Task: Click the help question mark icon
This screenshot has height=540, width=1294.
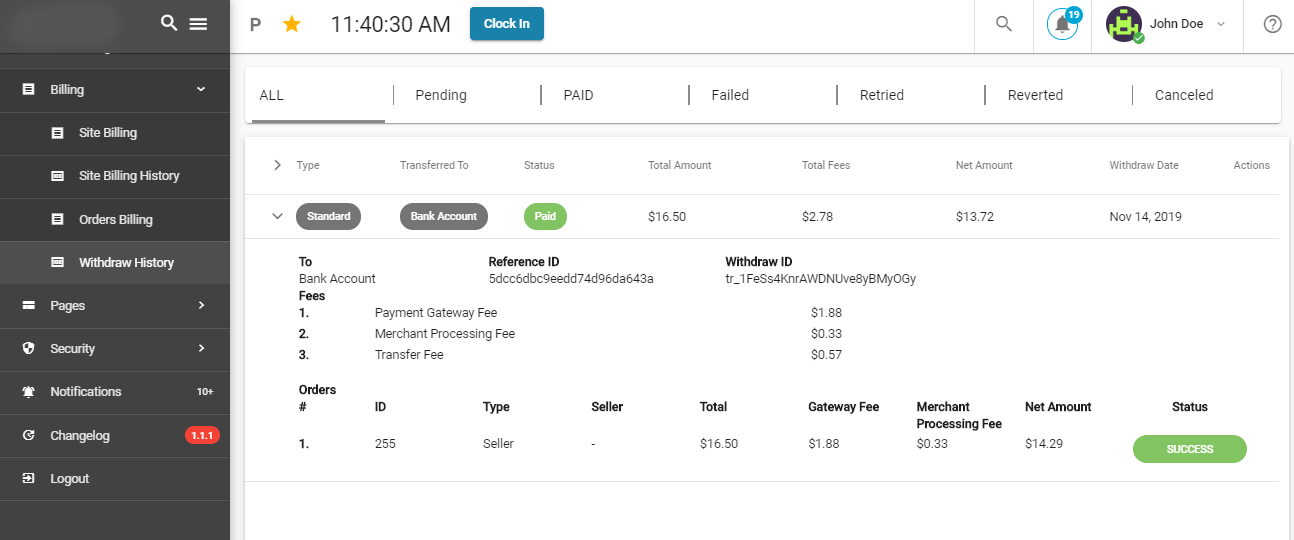Action: click(x=1272, y=24)
